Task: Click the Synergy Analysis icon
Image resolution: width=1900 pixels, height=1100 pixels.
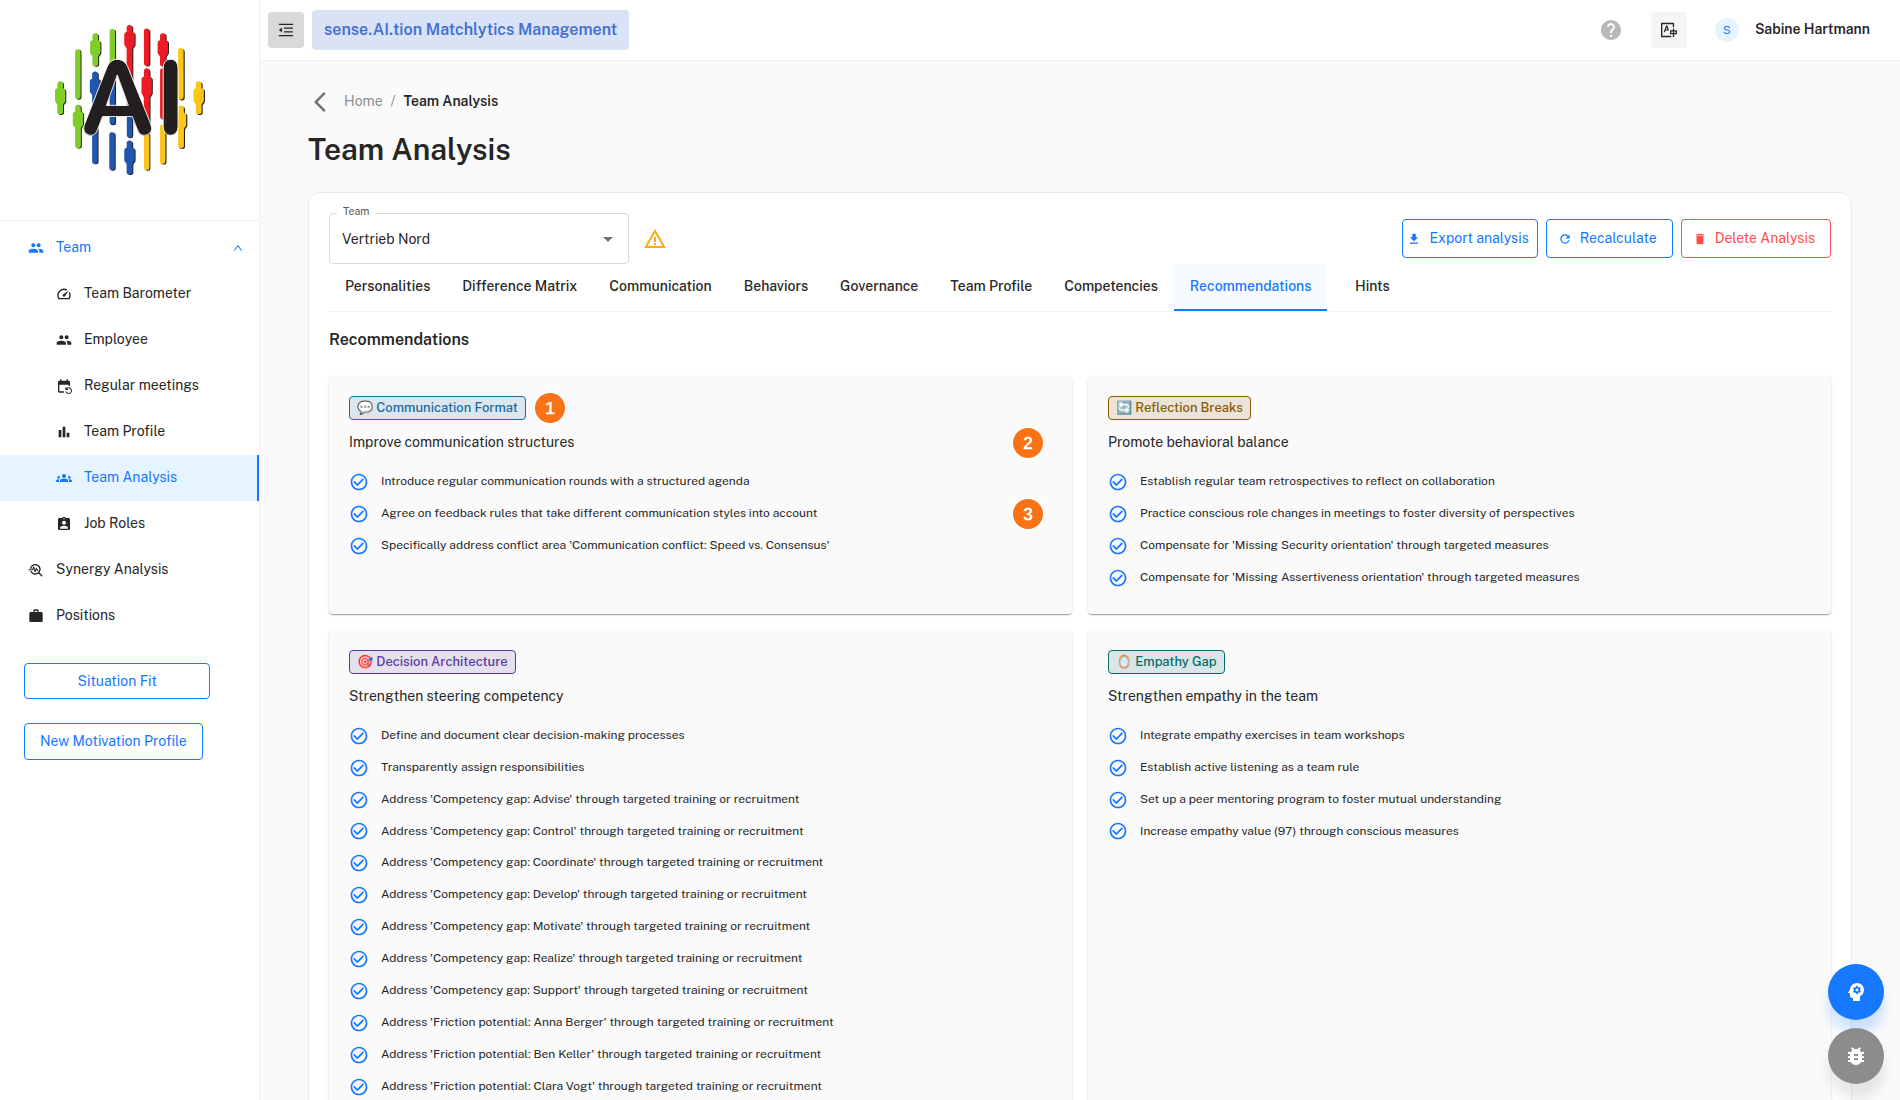Action: 36,570
